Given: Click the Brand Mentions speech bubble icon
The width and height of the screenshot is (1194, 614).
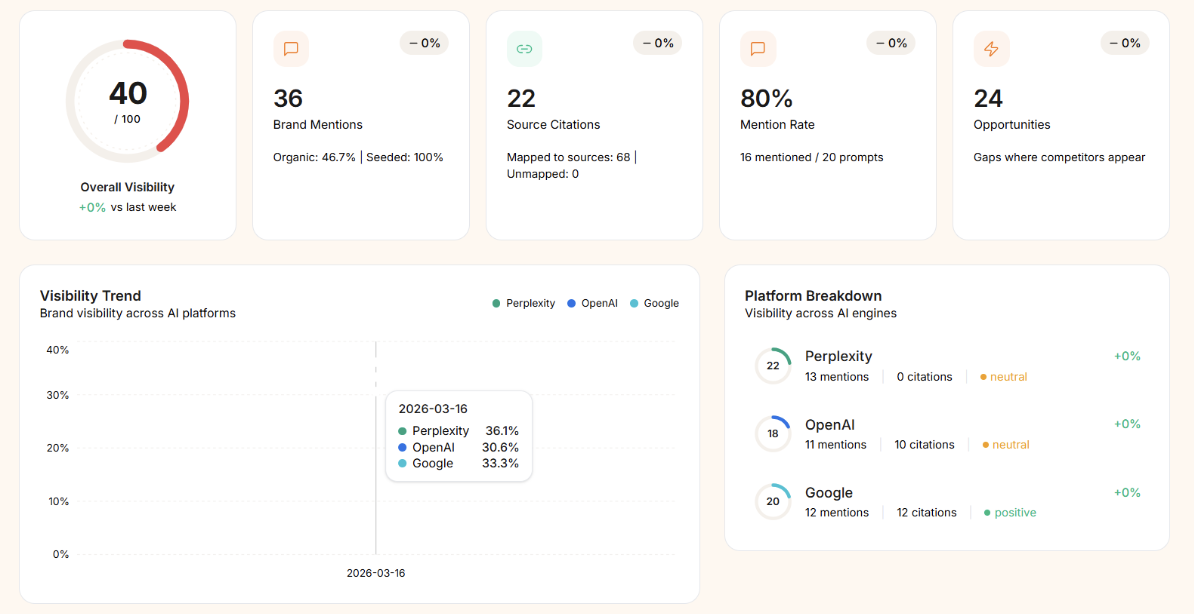Looking at the screenshot, I should click(x=291, y=49).
